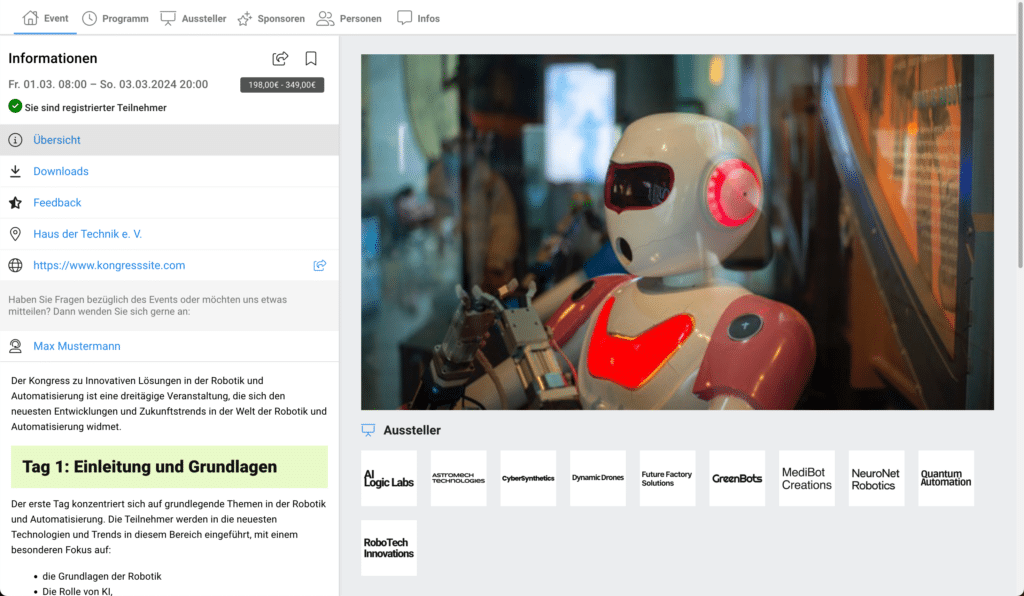Go to the Sponsoren tab
This screenshot has height=596, width=1024.
(x=270, y=18)
